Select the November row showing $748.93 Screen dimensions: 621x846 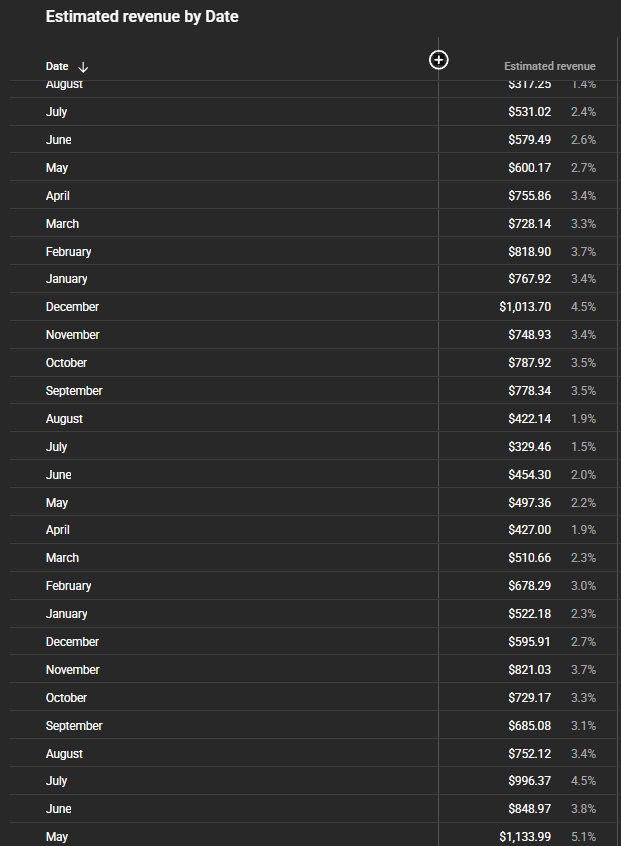pos(72,335)
